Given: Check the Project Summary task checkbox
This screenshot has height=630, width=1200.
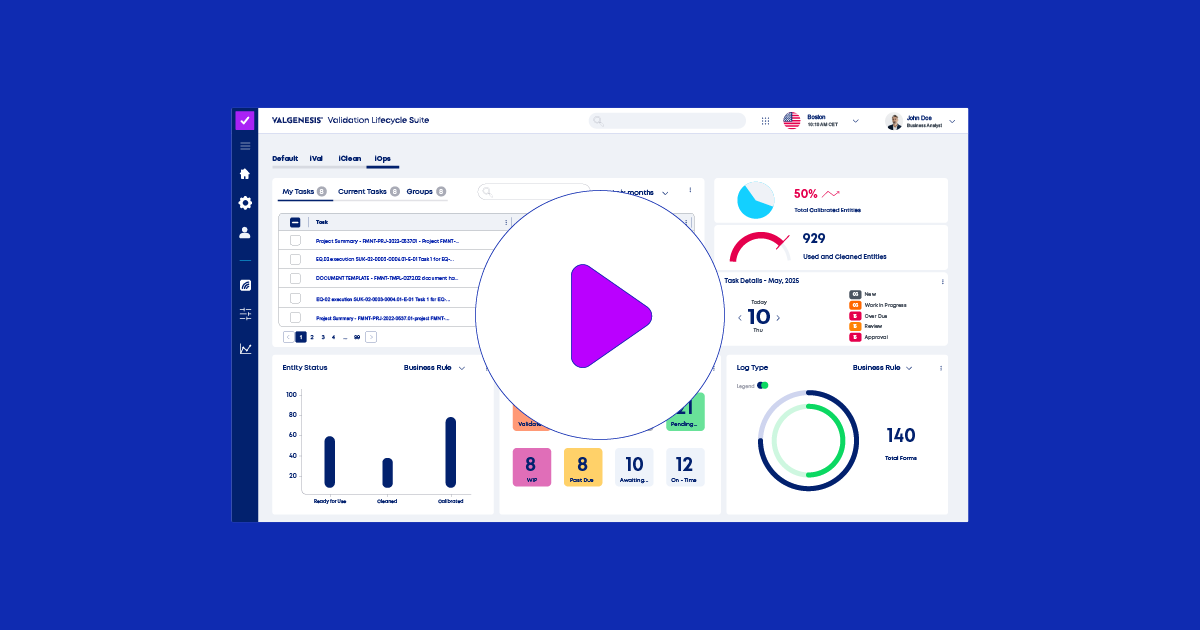Looking at the screenshot, I should 295,241.
